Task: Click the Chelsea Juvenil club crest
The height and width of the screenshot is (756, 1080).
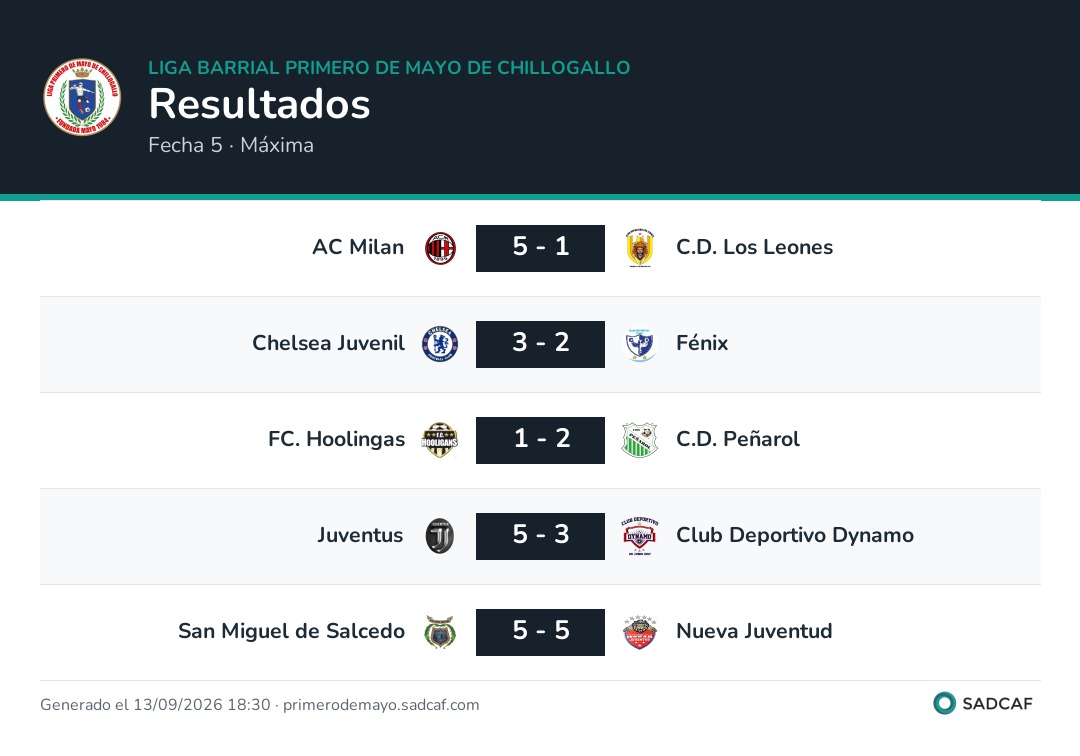Action: coord(440,344)
